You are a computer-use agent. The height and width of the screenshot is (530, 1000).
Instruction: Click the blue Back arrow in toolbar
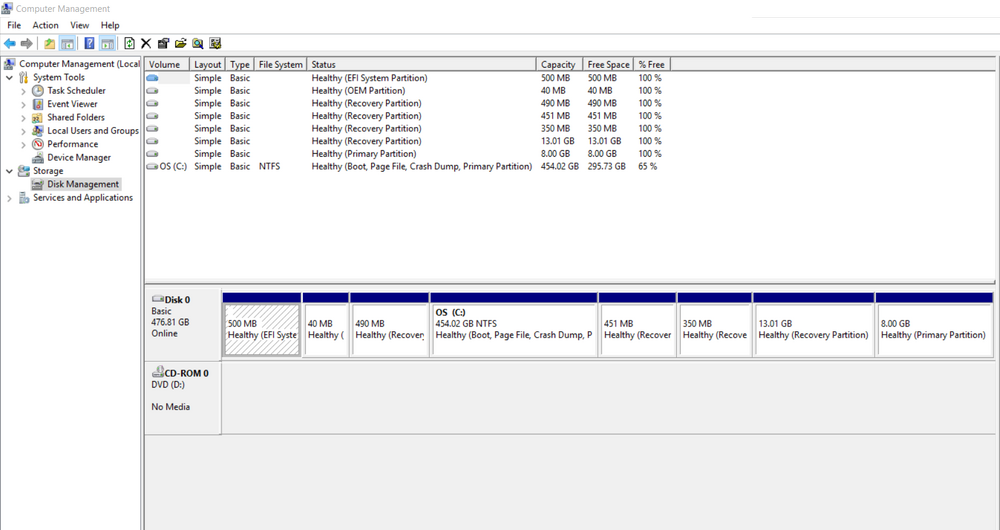(x=10, y=43)
